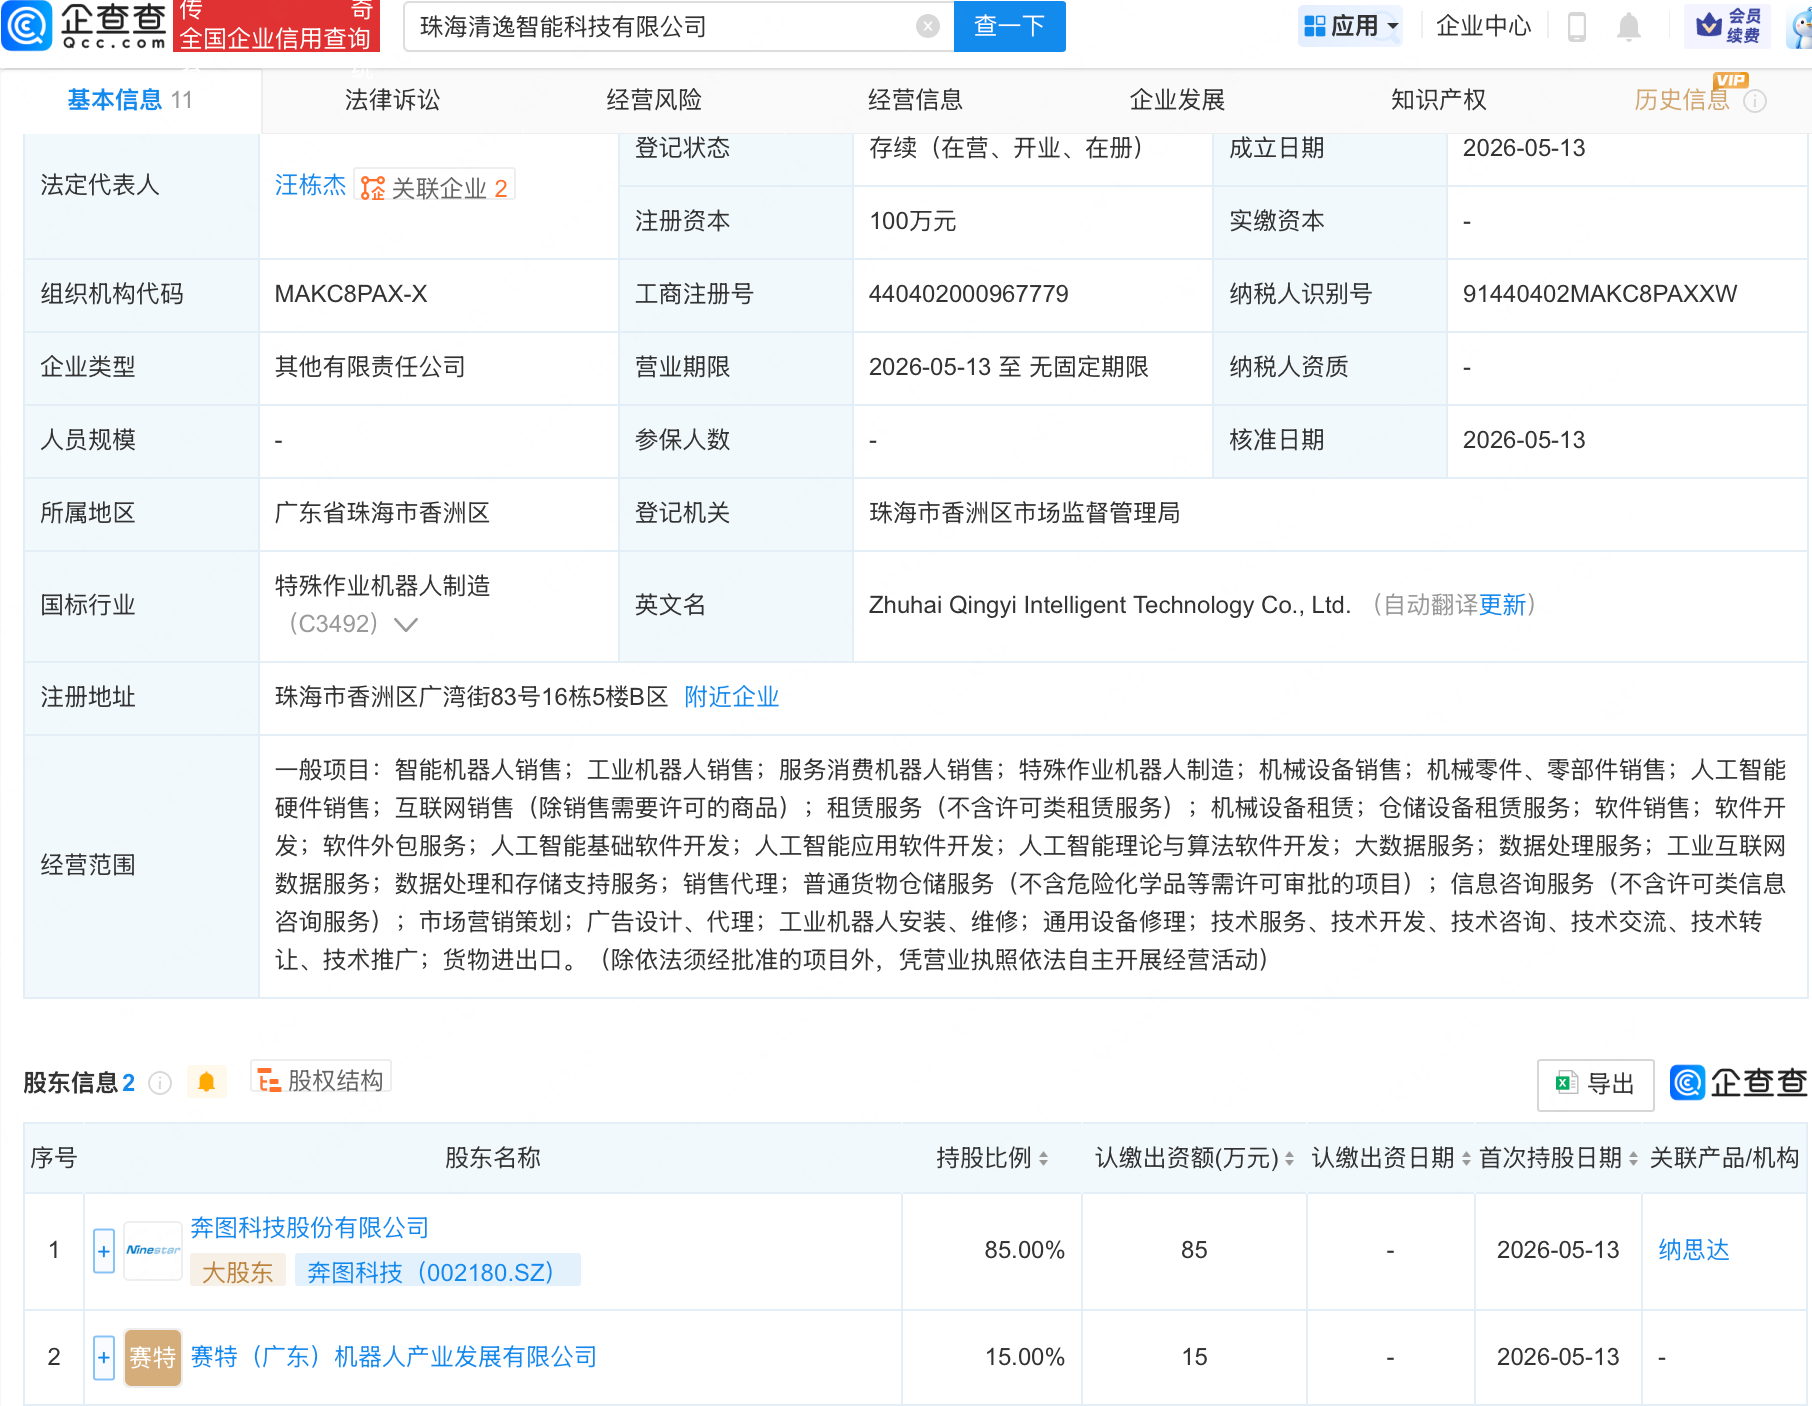Click the info icon beside 股东信息
The height and width of the screenshot is (1406, 1812).
(160, 1083)
